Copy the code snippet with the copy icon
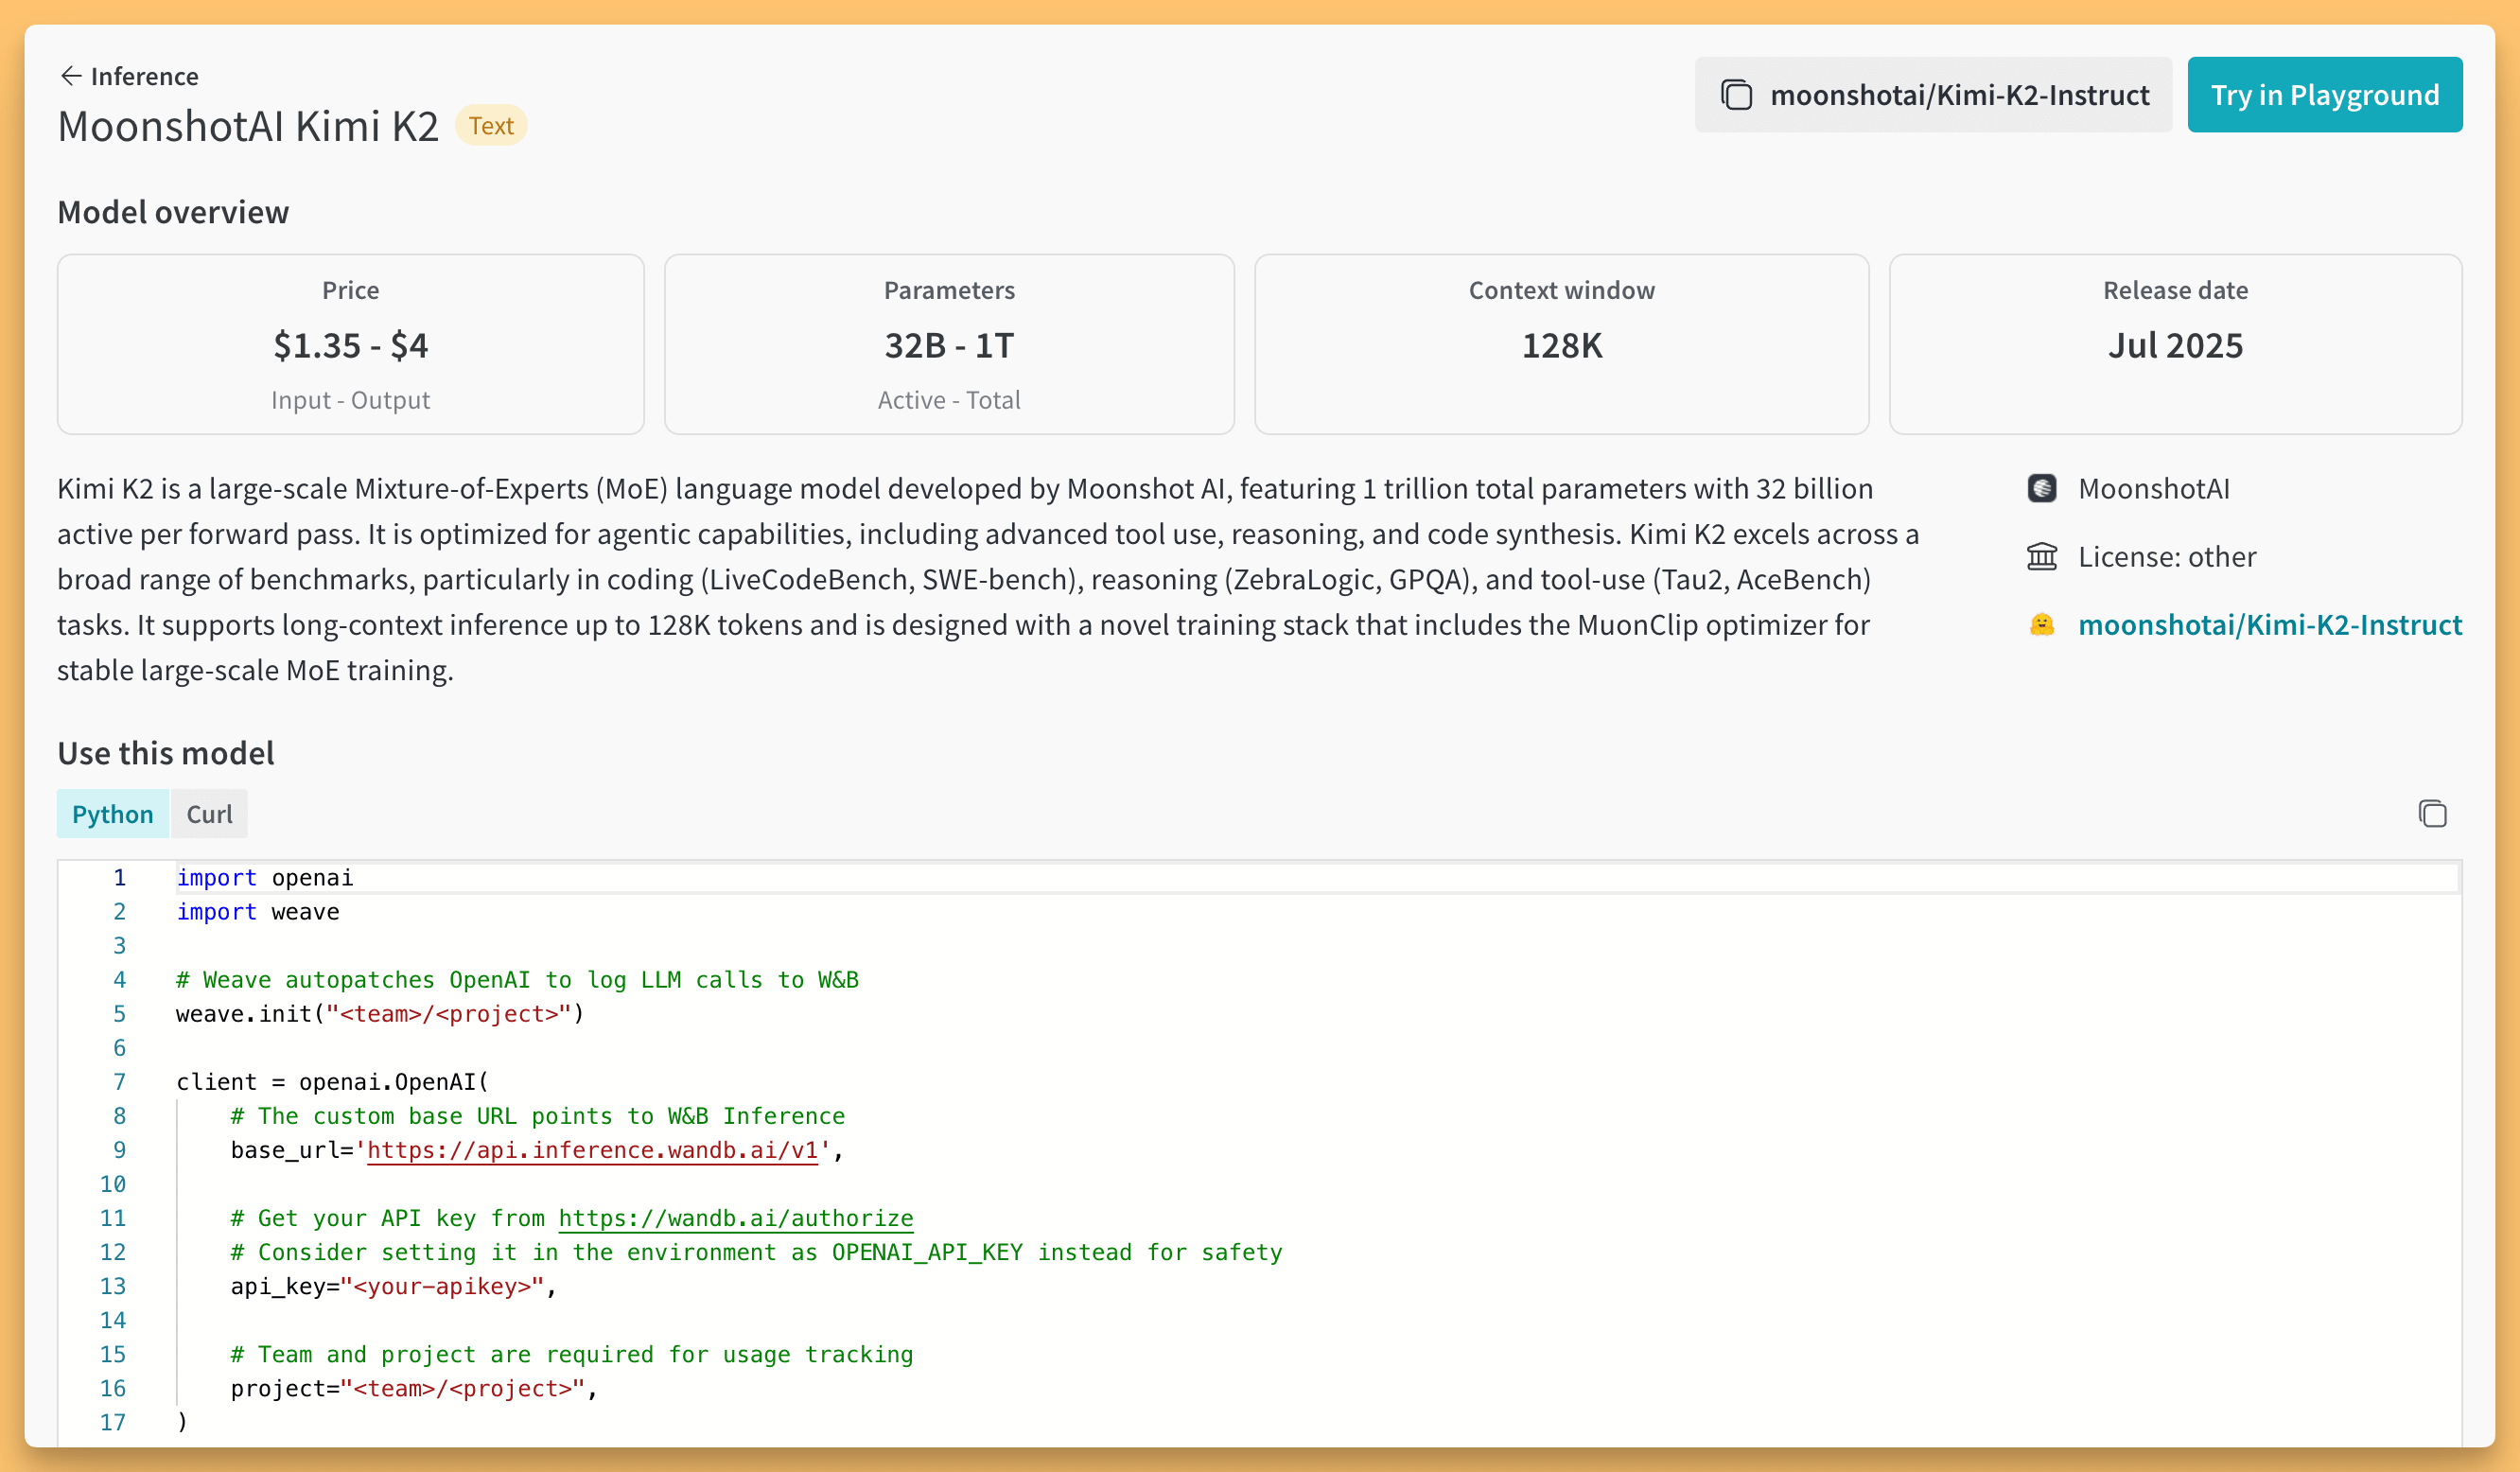 click(x=2432, y=814)
